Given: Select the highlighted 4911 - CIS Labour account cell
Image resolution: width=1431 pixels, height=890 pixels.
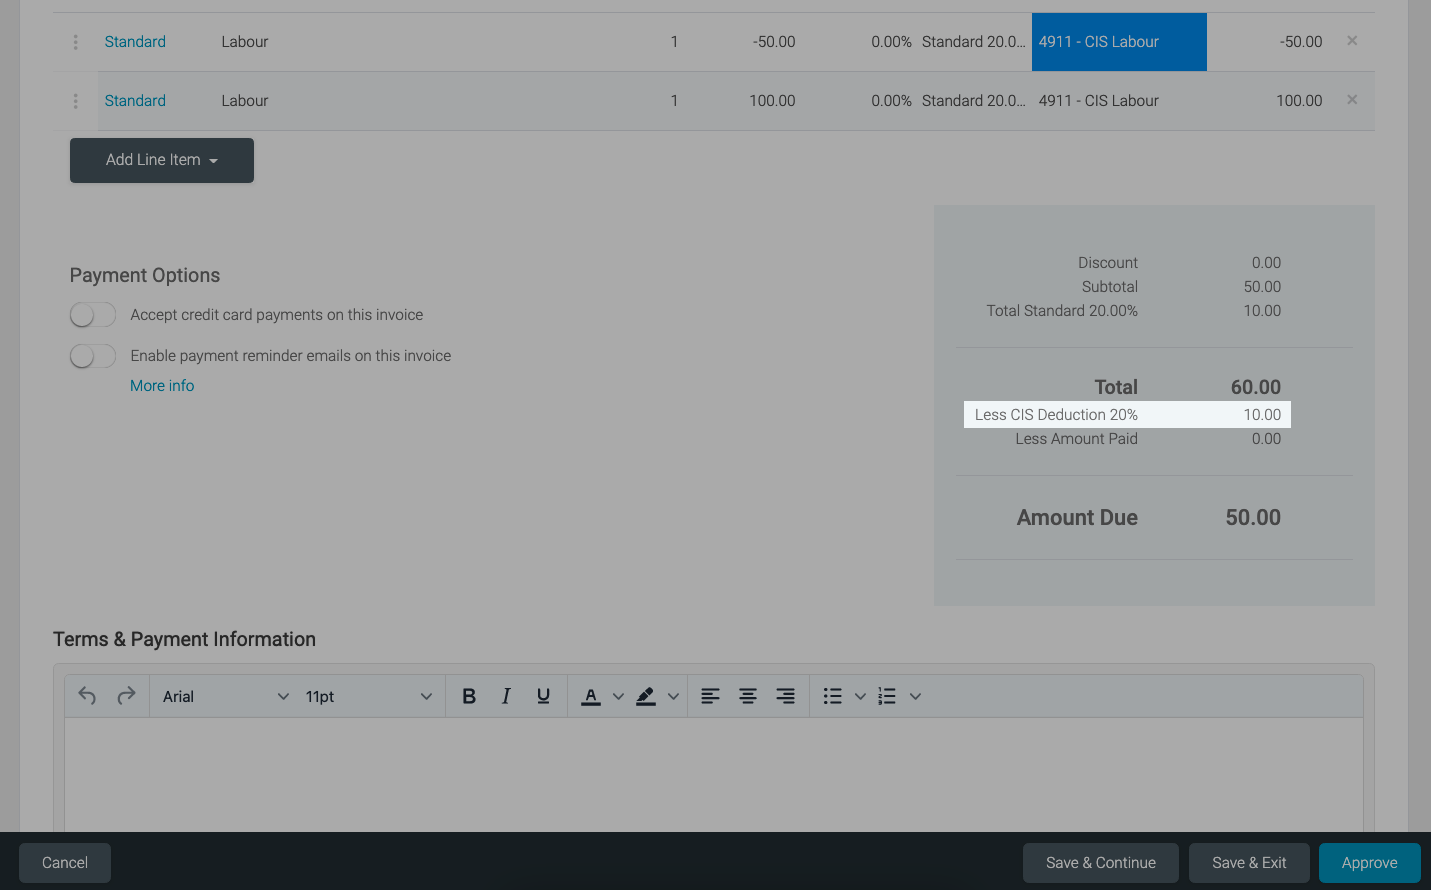Looking at the screenshot, I should [x=1119, y=42].
